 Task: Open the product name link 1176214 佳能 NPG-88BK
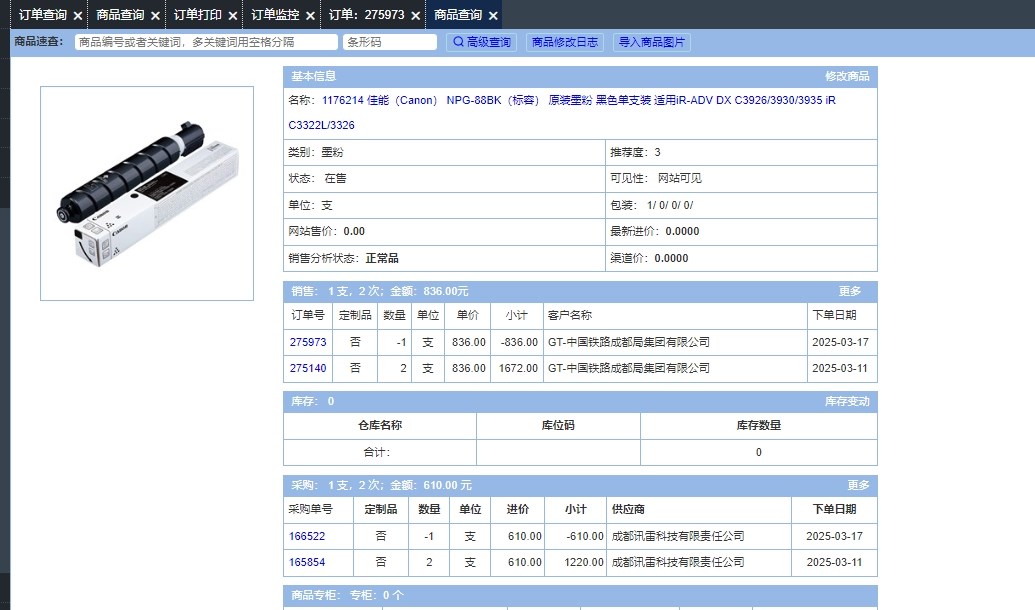click(562, 113)
